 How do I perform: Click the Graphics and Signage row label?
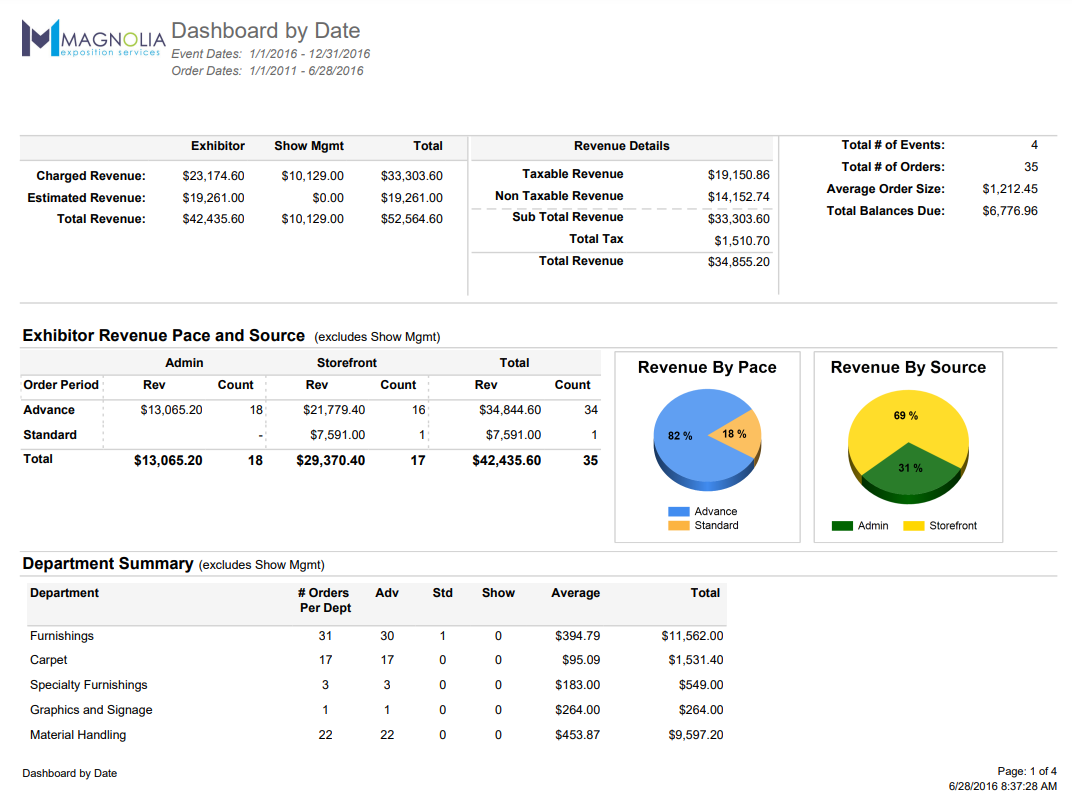click(91, 710)
